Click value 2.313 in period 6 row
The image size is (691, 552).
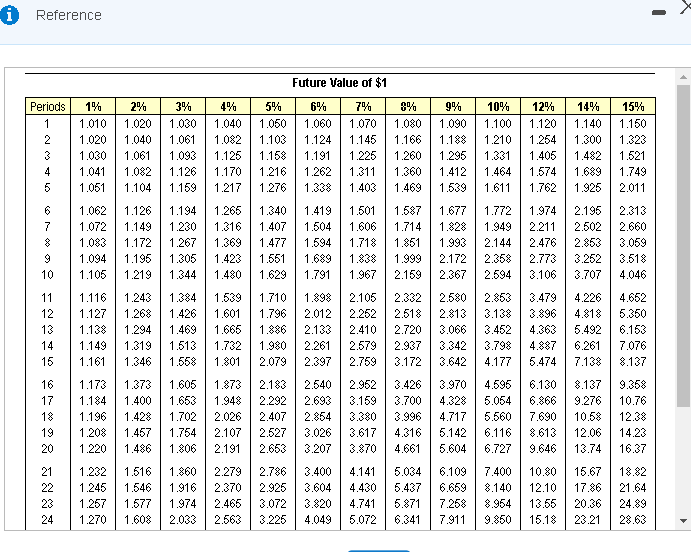pos(632,211)
